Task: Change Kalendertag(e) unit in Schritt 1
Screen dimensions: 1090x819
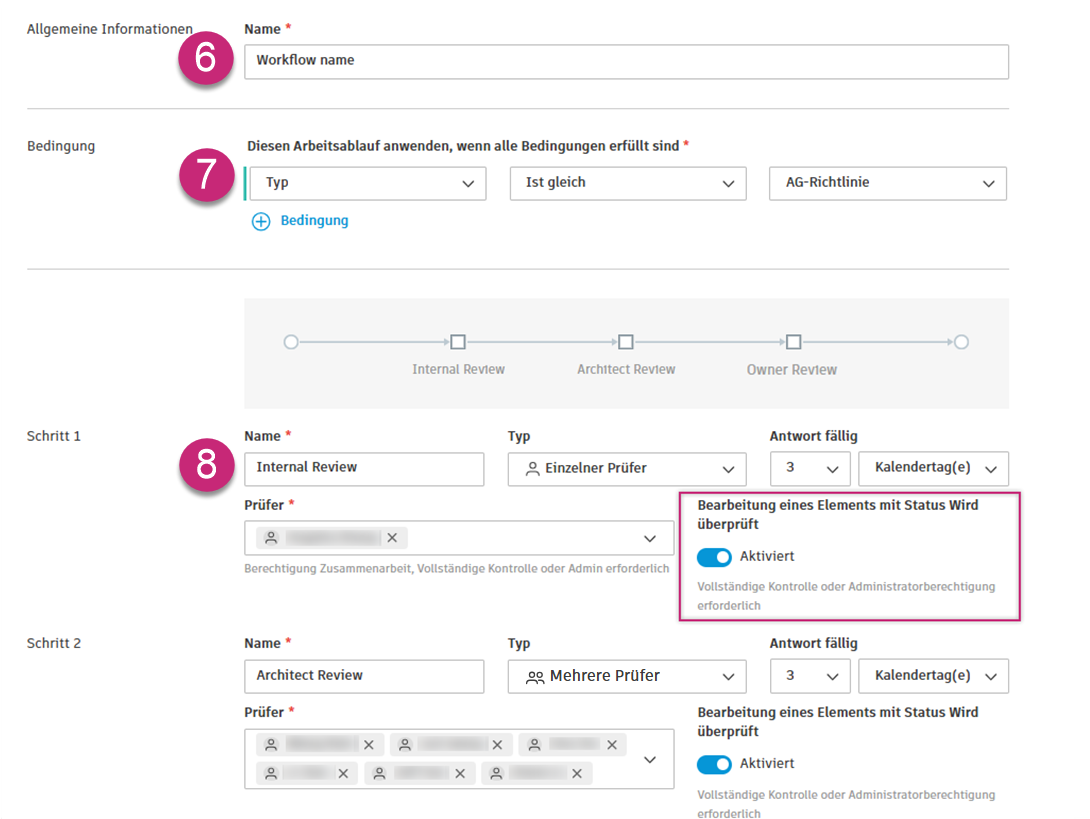Action: (933, 469)
